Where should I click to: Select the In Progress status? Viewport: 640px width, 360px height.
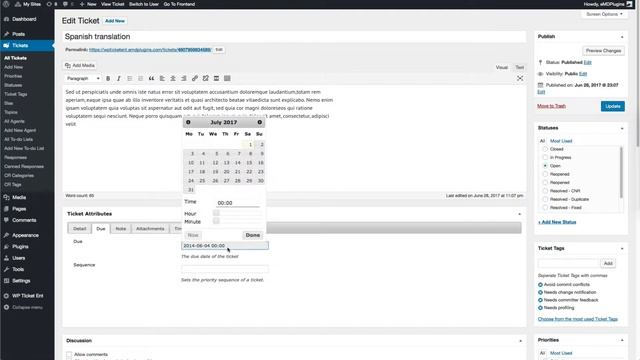(545, 157)
